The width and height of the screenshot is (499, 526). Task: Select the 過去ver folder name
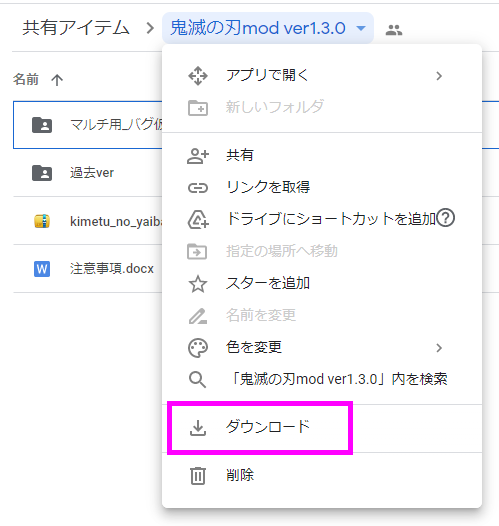(92, 173)
